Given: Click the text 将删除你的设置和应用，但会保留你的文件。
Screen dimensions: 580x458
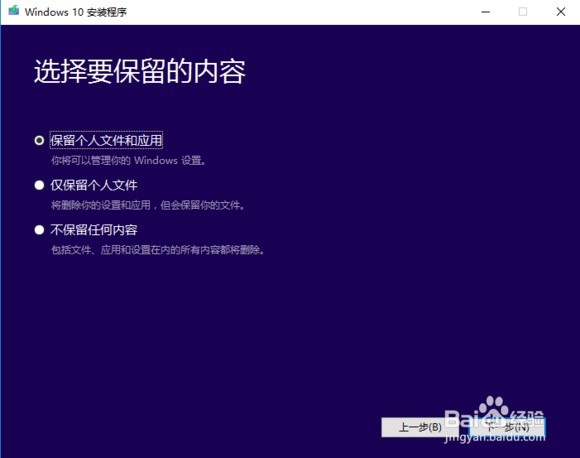Looking at the screenshot, I should point(148,205).
